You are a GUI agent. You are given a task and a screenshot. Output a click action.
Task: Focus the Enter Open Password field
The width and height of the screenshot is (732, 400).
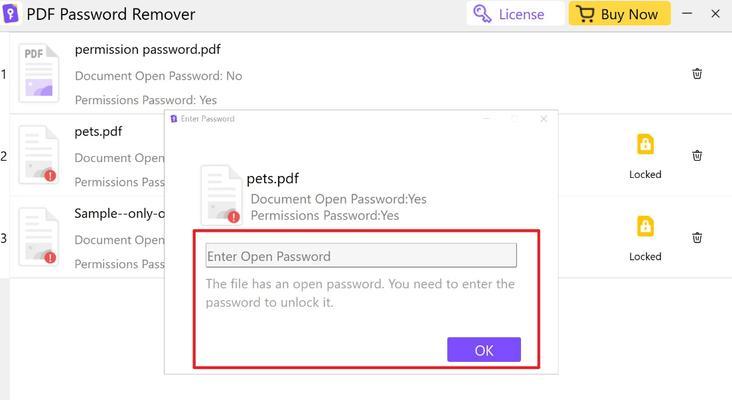tap(361, 255)
